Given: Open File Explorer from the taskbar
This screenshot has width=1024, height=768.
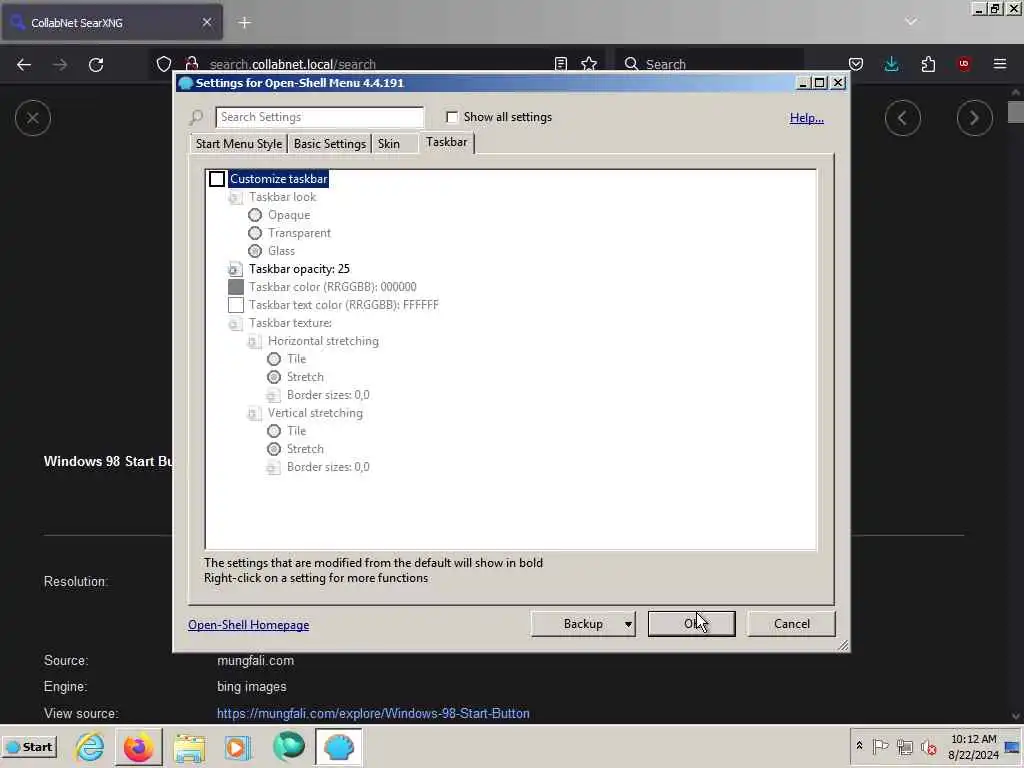Looking at the screenshot, I should point(189,746).
